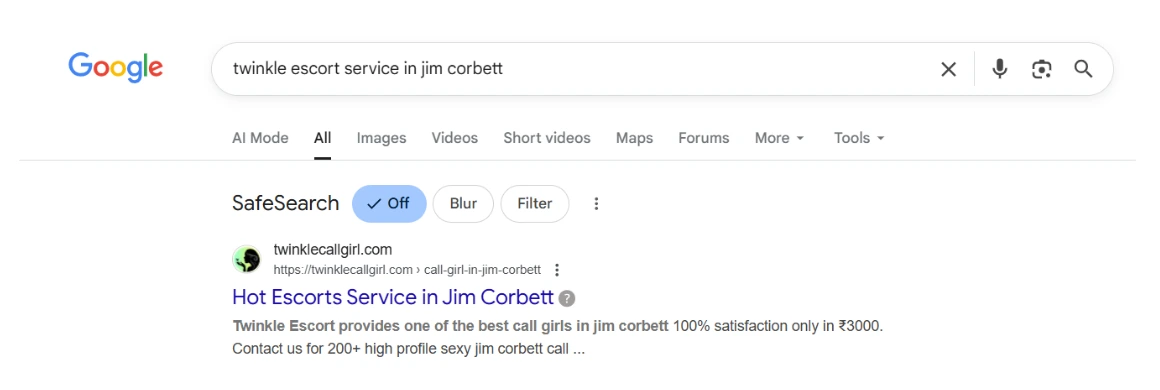
Task: Click the magnifying glass search icon
Action: pyautogui.click(x=1083, y=70)
